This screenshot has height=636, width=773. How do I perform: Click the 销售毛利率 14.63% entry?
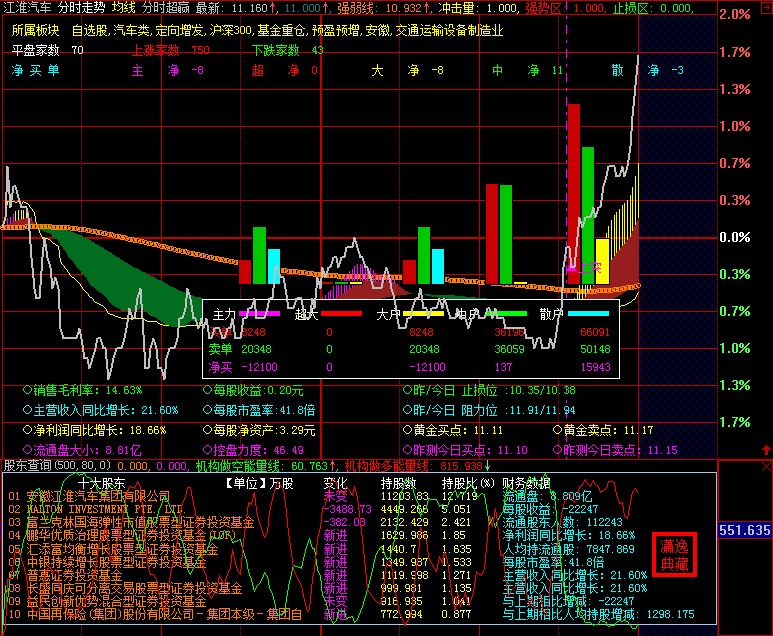[x=83, y=390]
